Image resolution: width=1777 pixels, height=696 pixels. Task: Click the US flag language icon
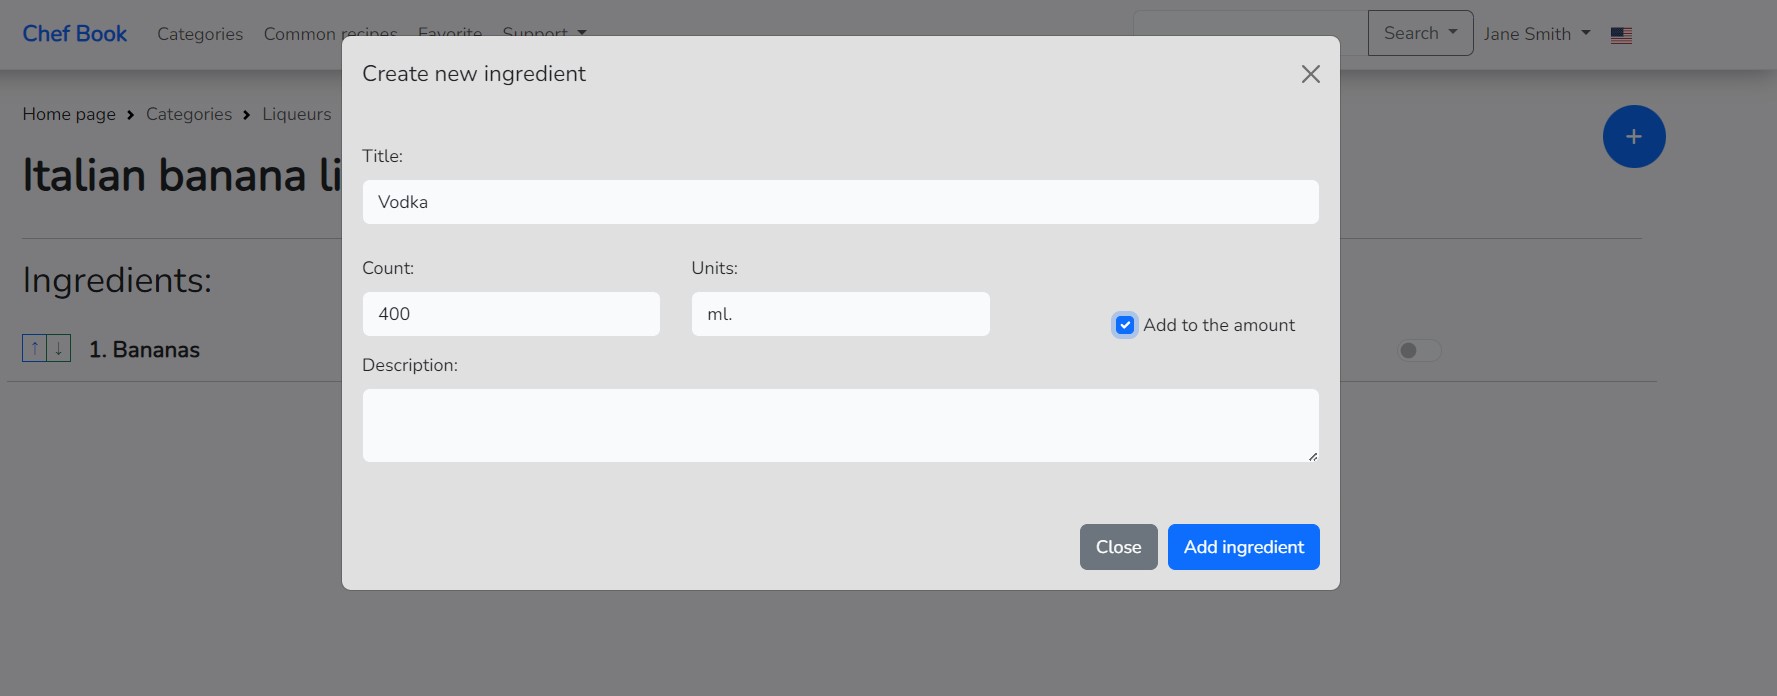click(x=1621, y=35)
